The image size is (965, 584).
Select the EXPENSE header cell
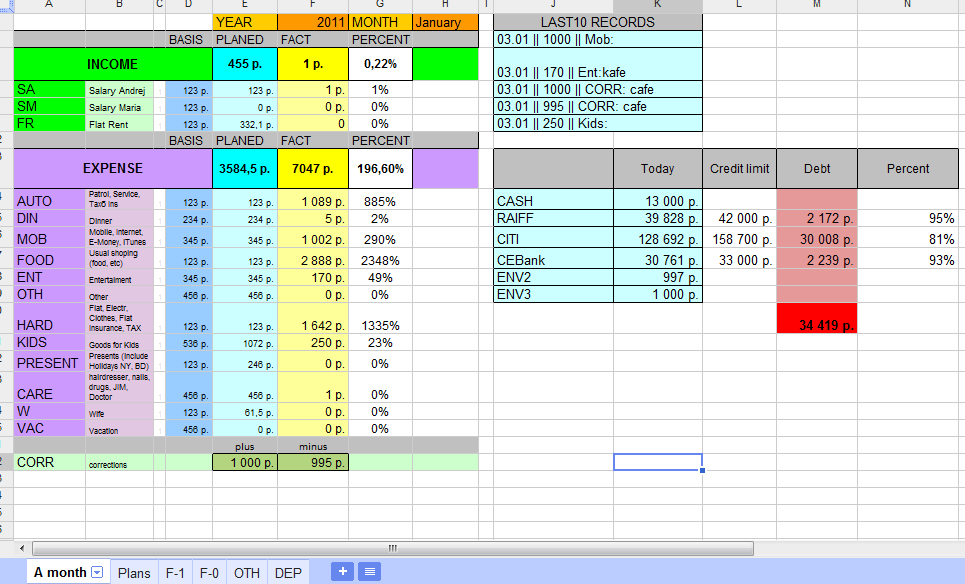tap(113, 168)
